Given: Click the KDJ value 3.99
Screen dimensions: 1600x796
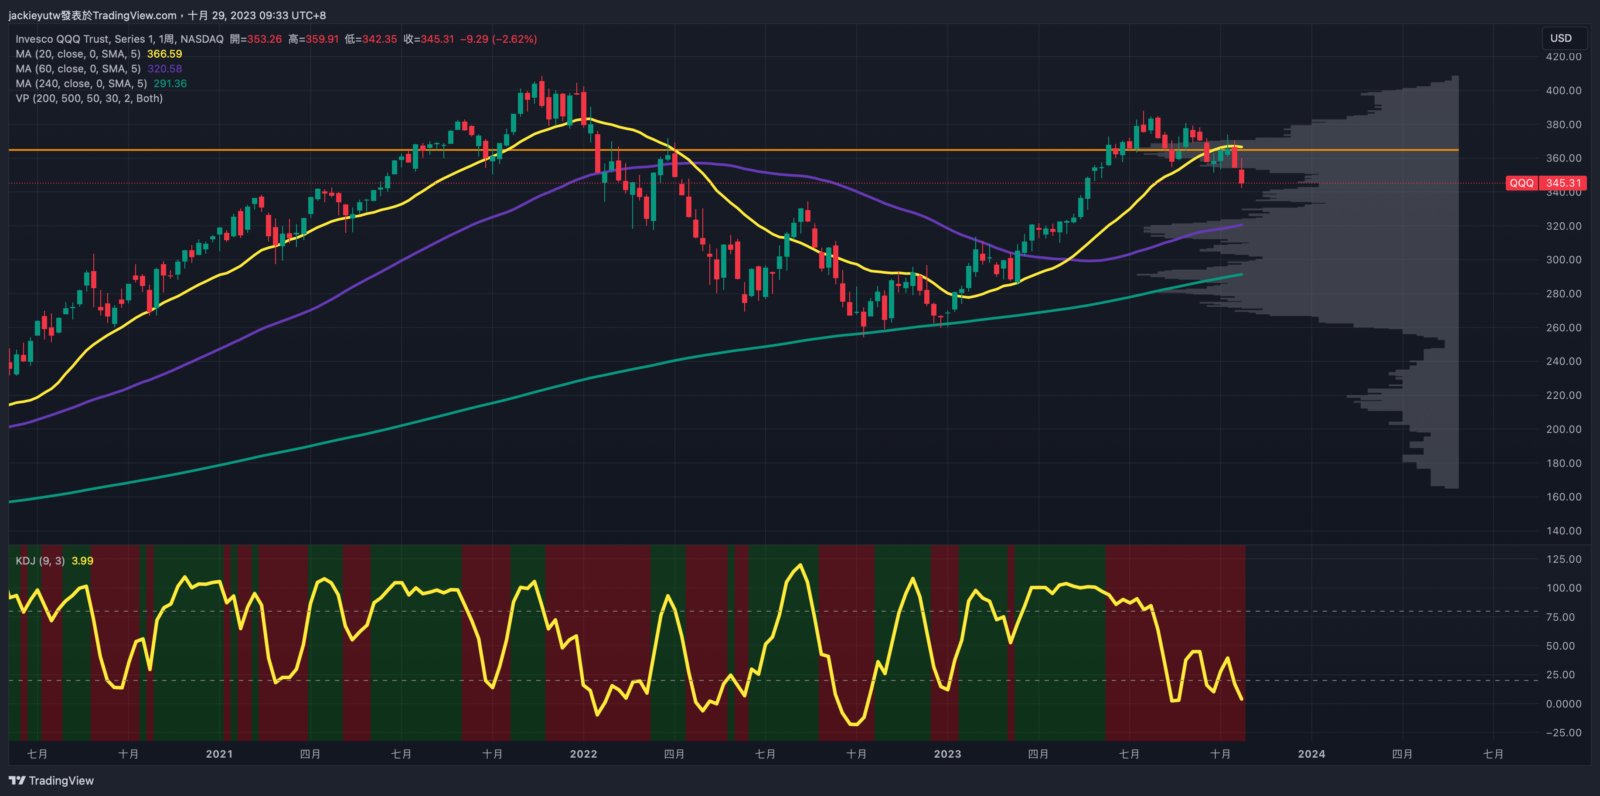Looking at the screenshot, I should click(x=82, y=561).
